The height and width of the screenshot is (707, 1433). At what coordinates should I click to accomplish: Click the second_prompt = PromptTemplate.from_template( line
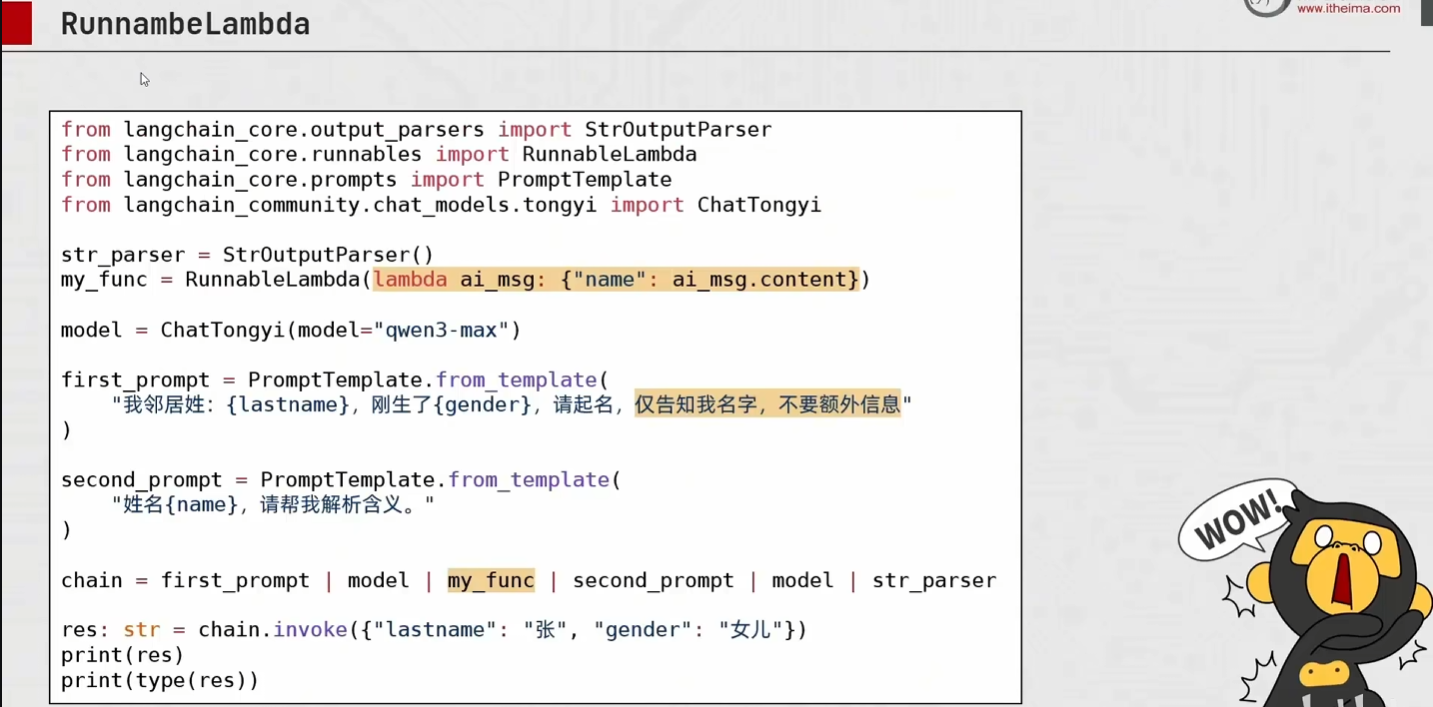pos(341,480)
